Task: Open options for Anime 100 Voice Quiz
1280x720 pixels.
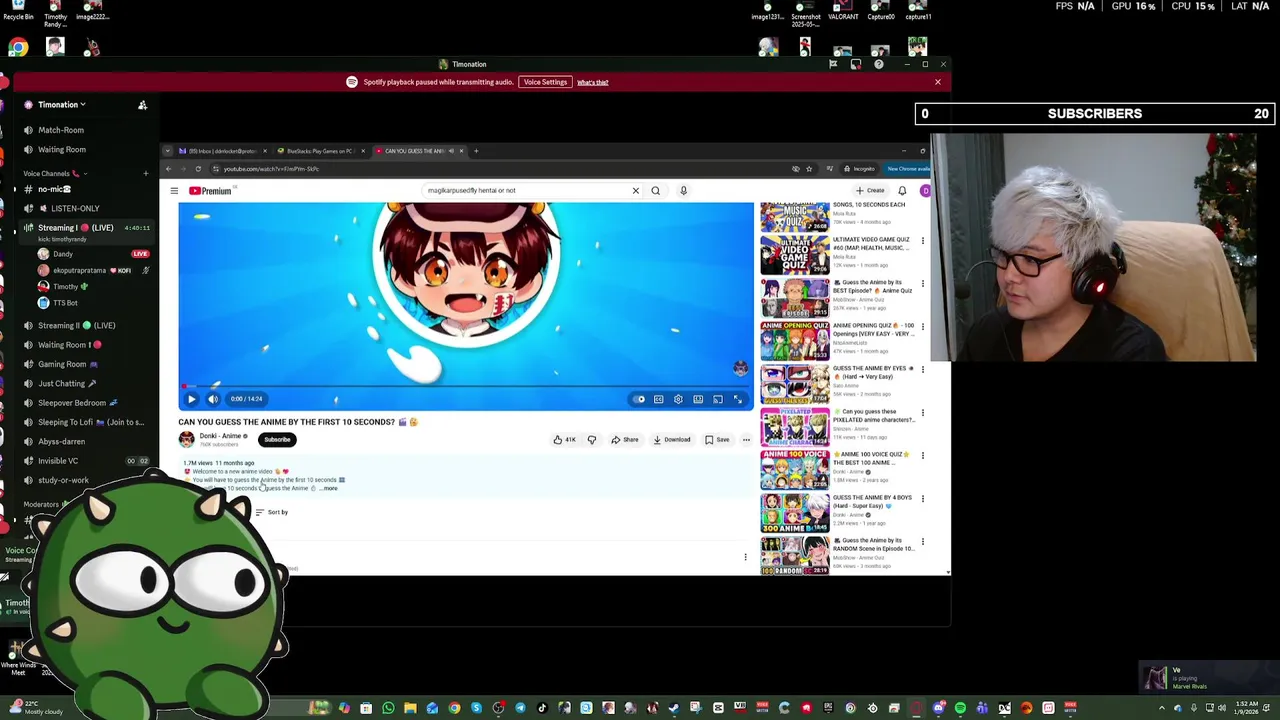Action: pyautogui.click(x=922, y=456)
